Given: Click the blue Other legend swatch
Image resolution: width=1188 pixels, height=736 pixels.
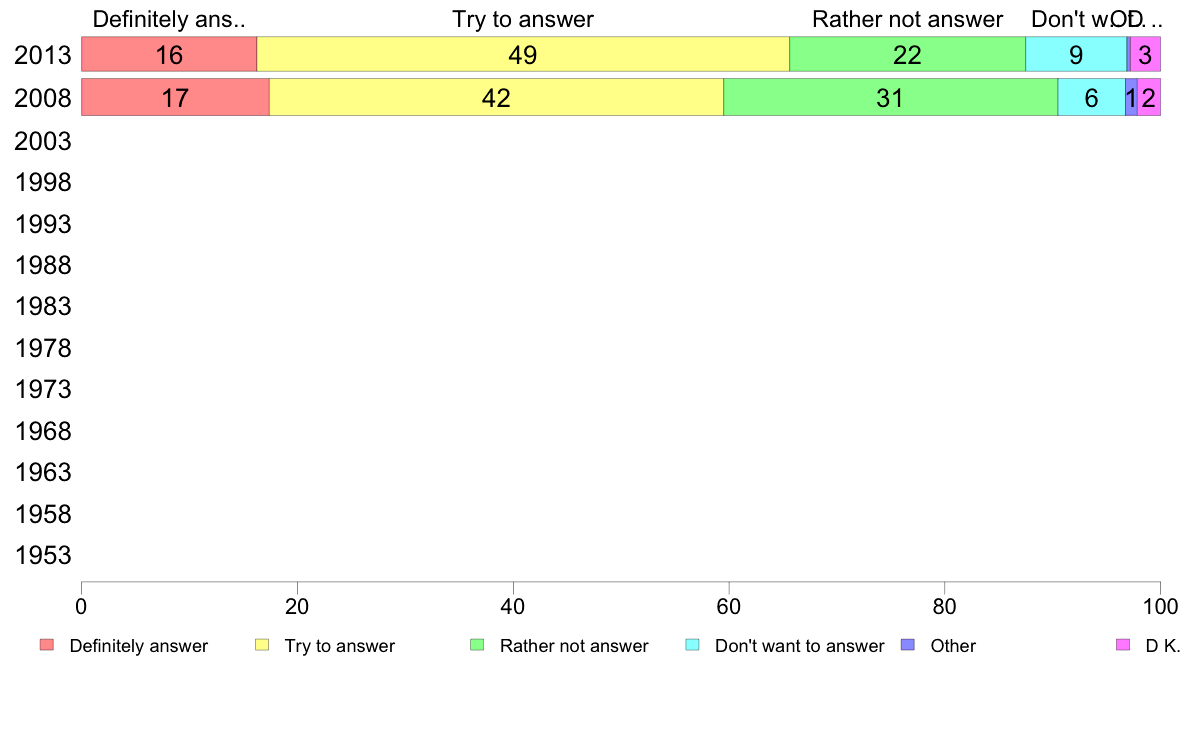Looking at the screenshot, I should pos(908,645).
